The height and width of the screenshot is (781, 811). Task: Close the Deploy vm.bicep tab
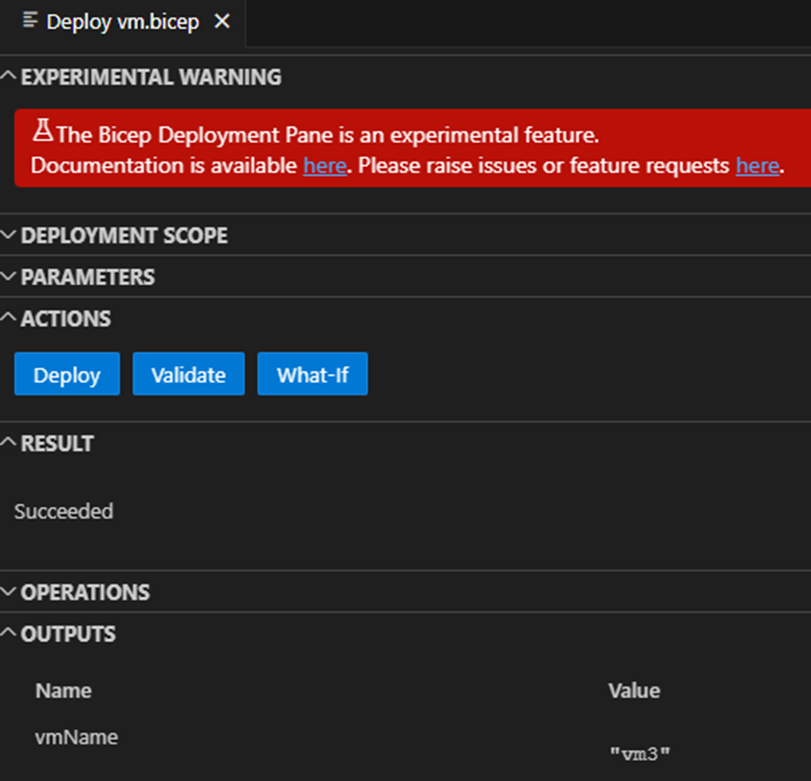(x=222, y=21)
